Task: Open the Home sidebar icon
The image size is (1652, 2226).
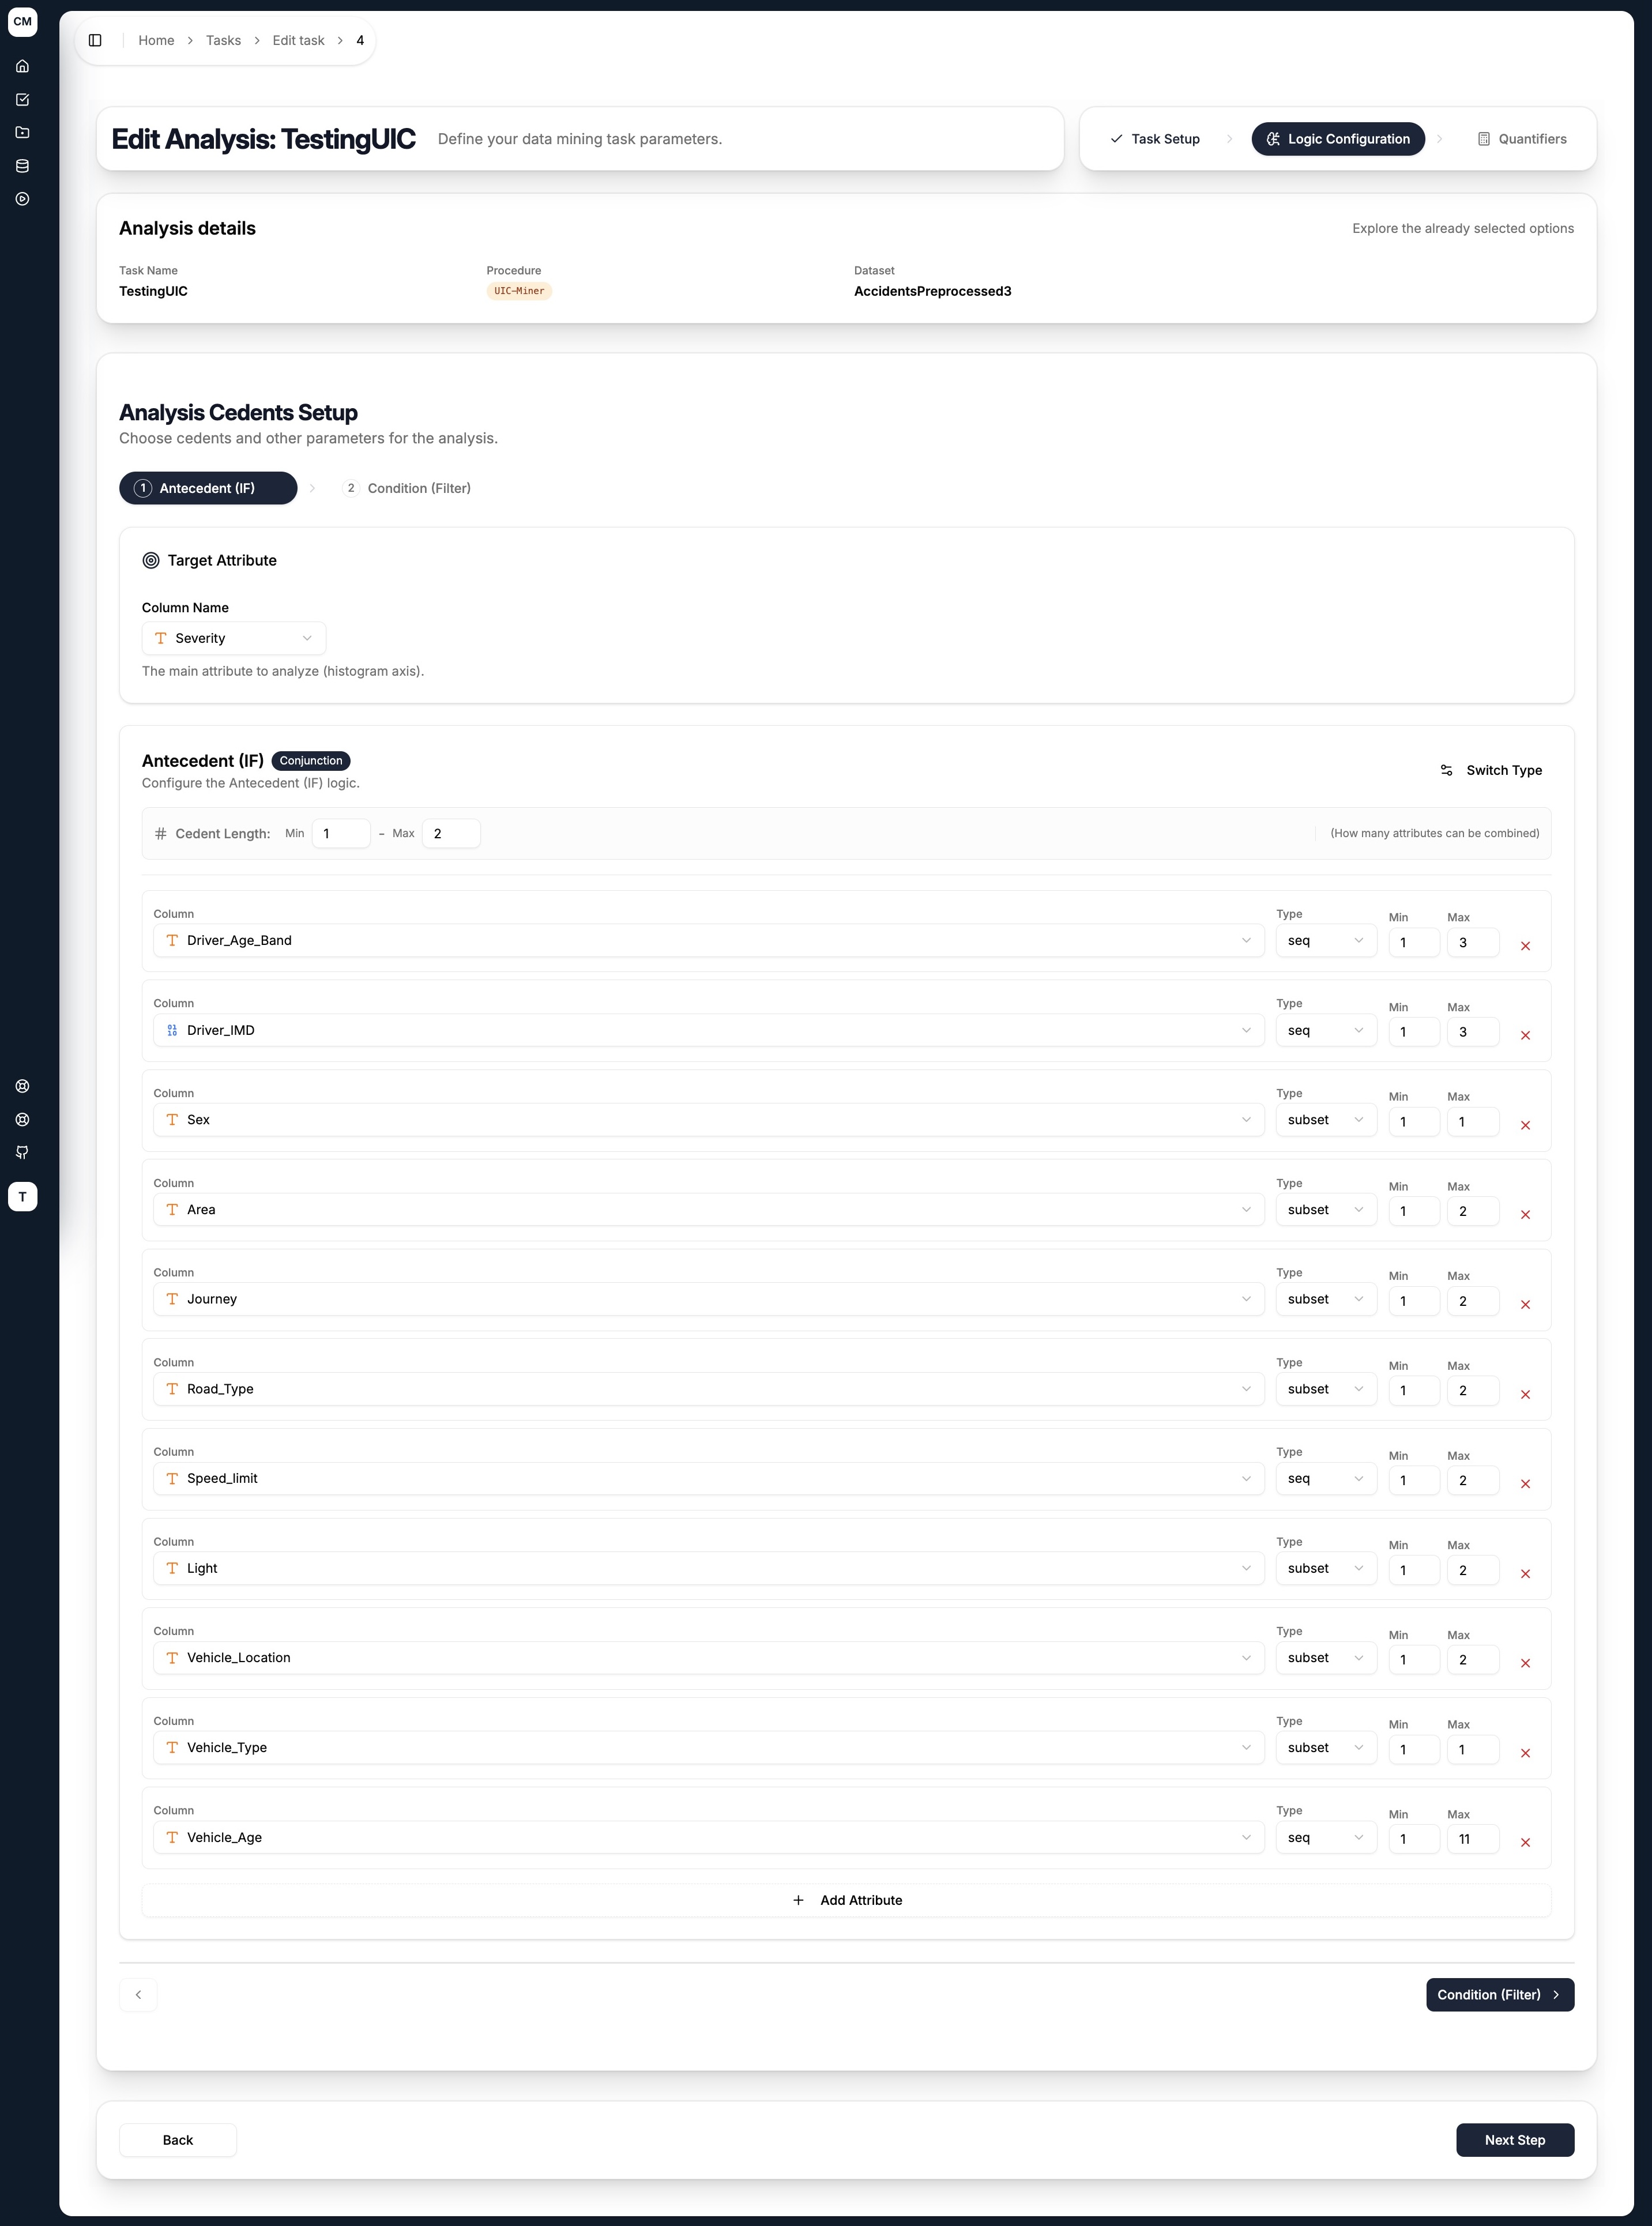Action: [x=22, y=66]
